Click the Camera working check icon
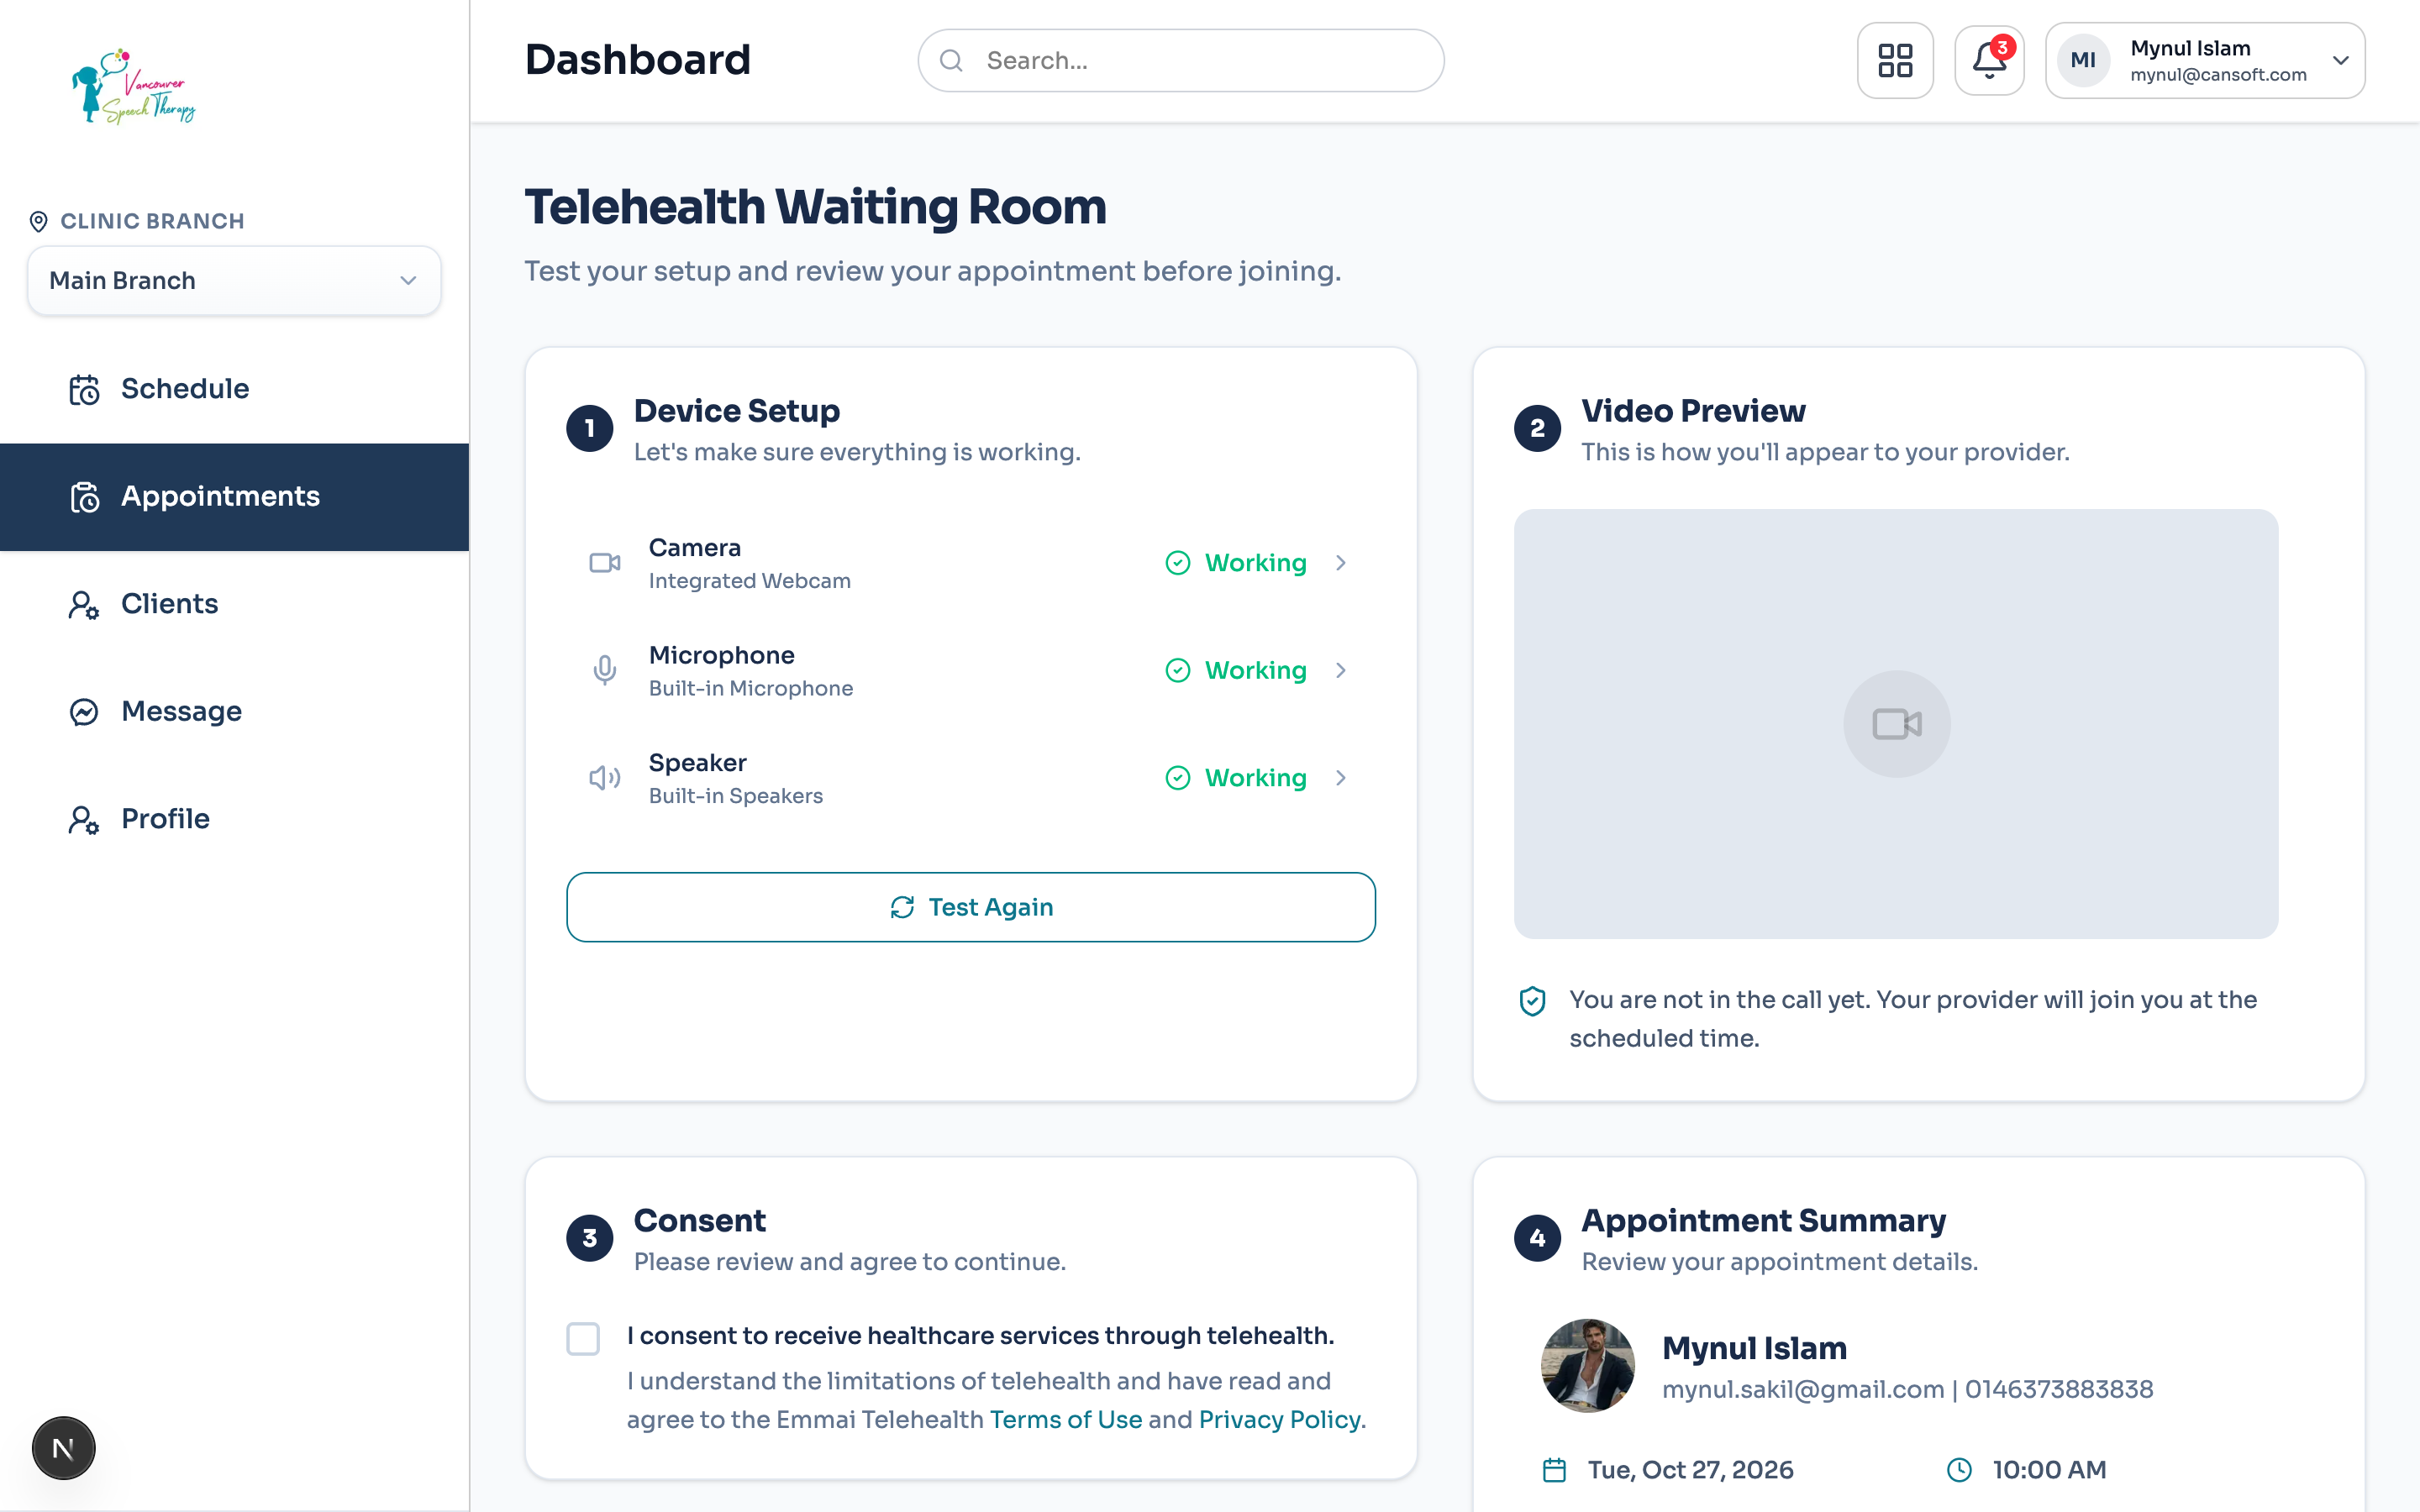The image size is (2420, 1512). 1178,563
